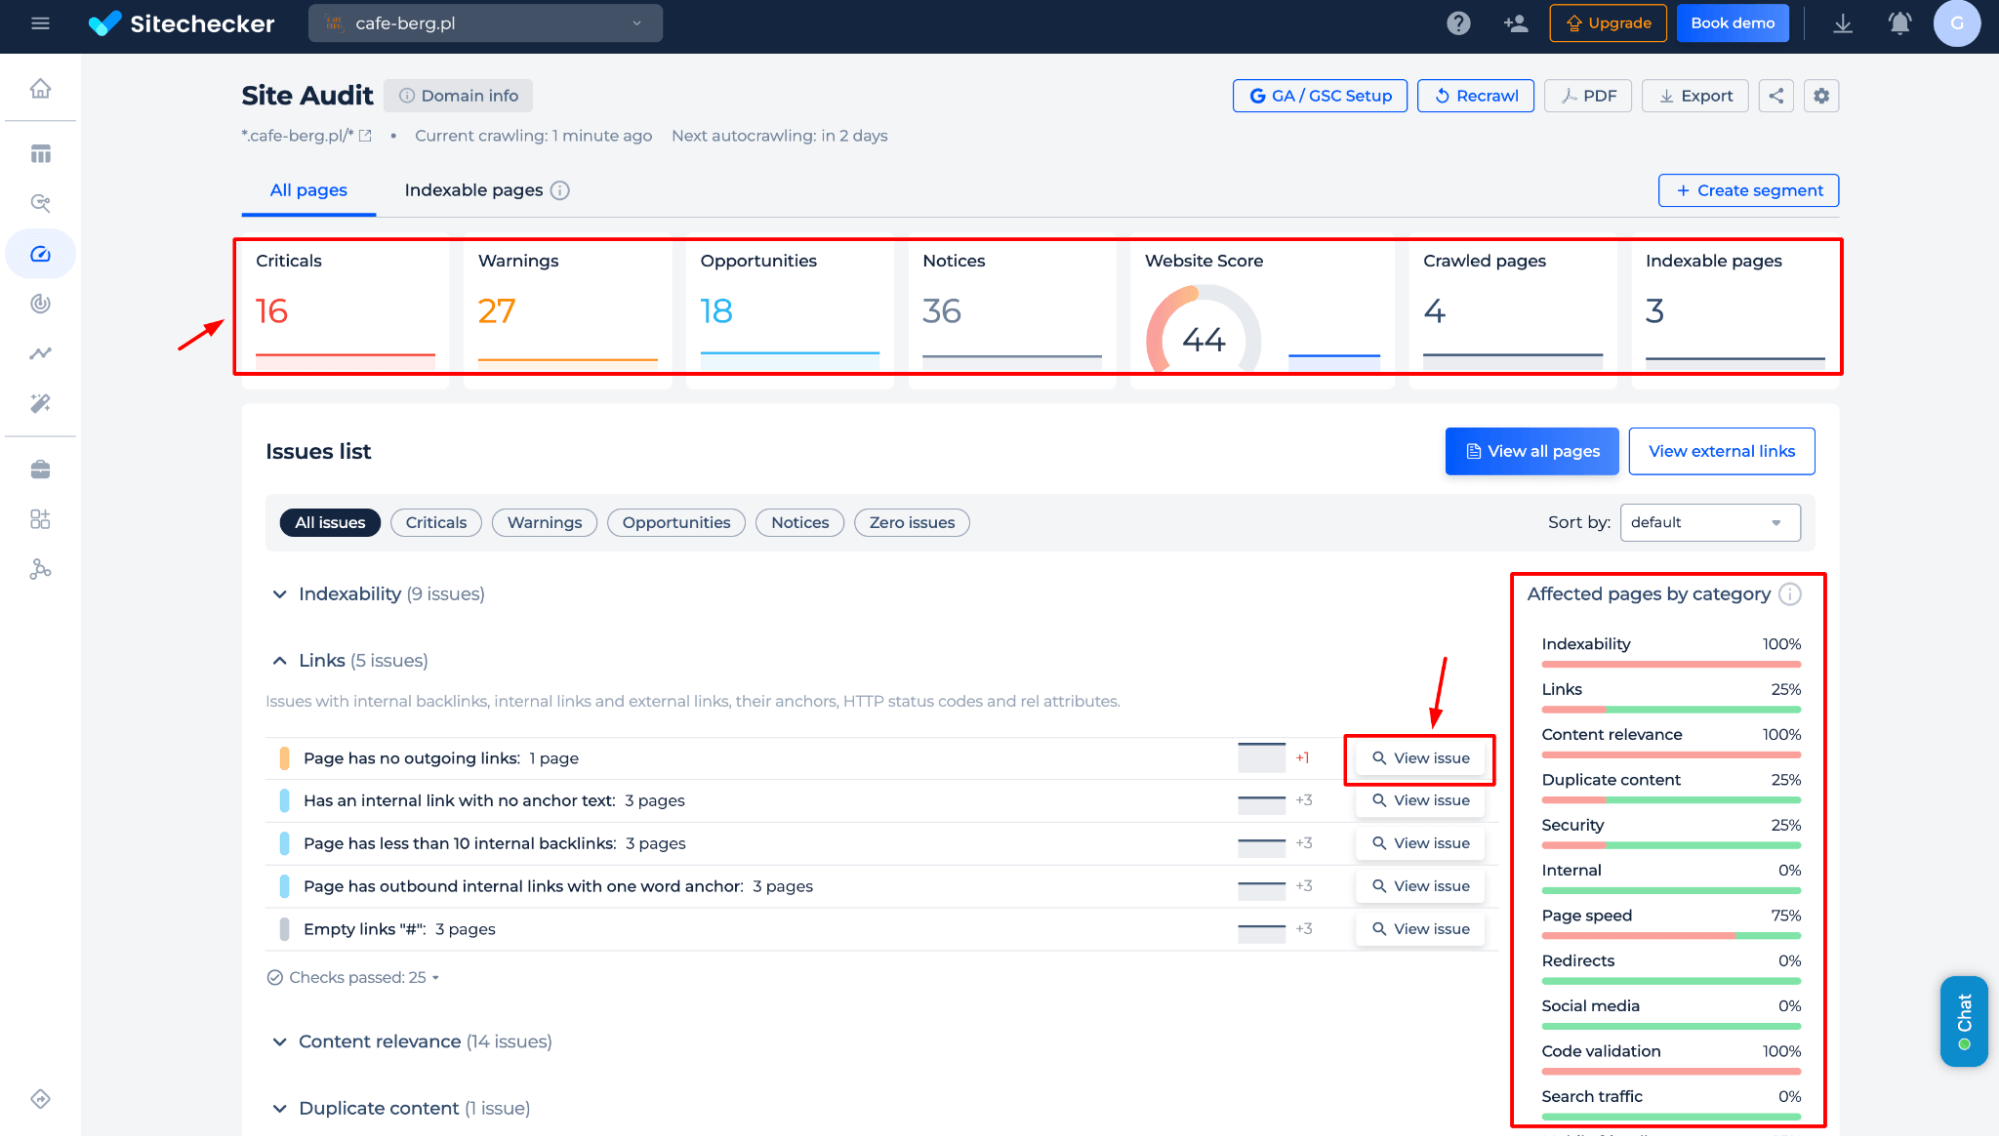
Task: Toggle Criticals filter button
Action: click(435, 522)
